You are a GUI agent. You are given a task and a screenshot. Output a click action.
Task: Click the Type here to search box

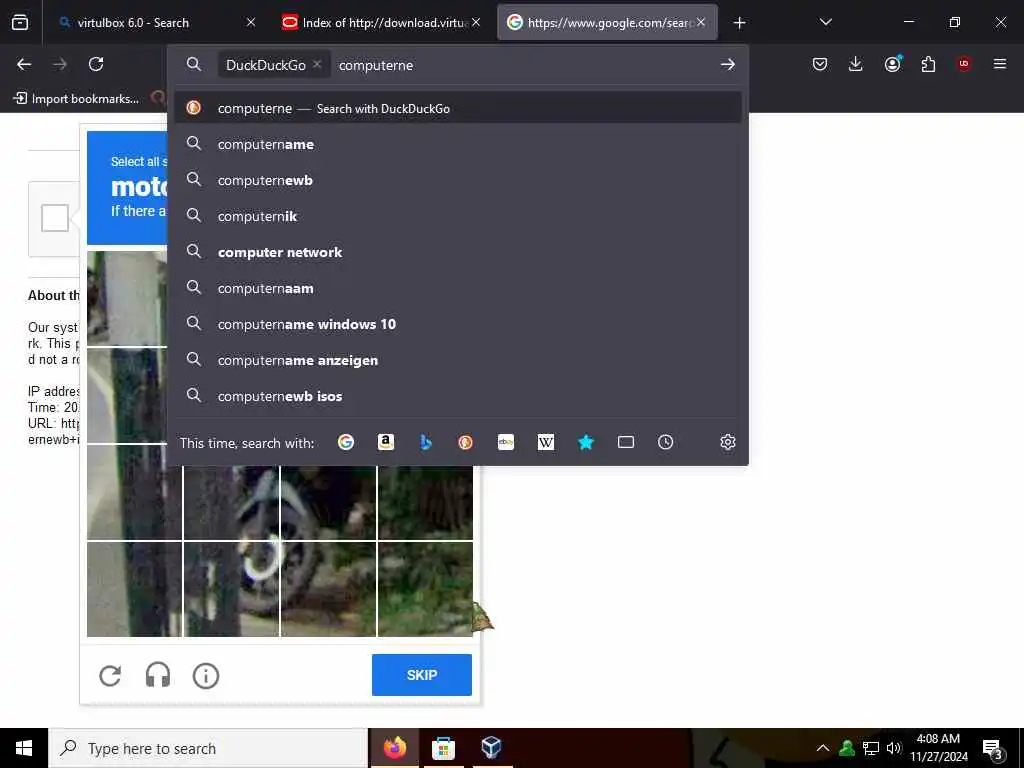pos(208,748)
